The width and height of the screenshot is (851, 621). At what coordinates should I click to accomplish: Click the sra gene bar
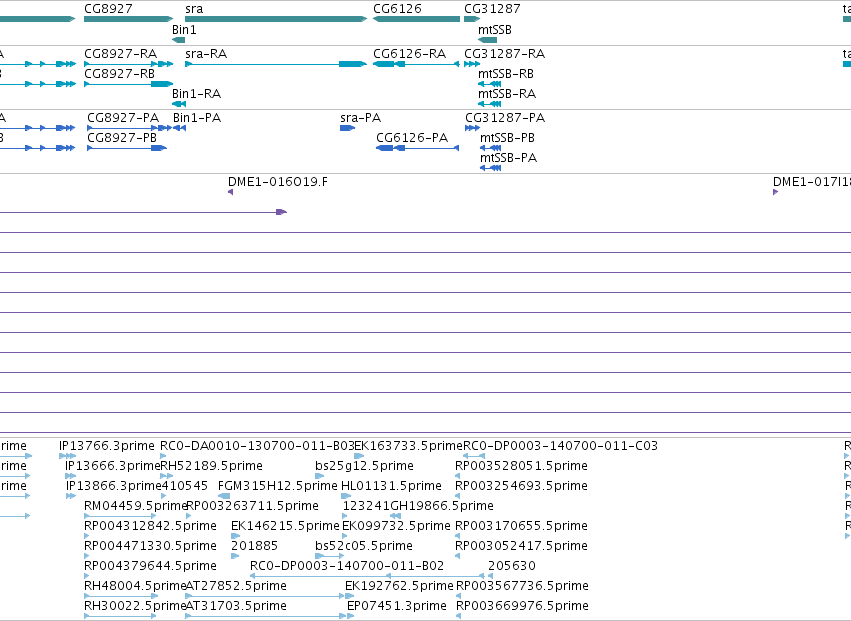point(276,19)
